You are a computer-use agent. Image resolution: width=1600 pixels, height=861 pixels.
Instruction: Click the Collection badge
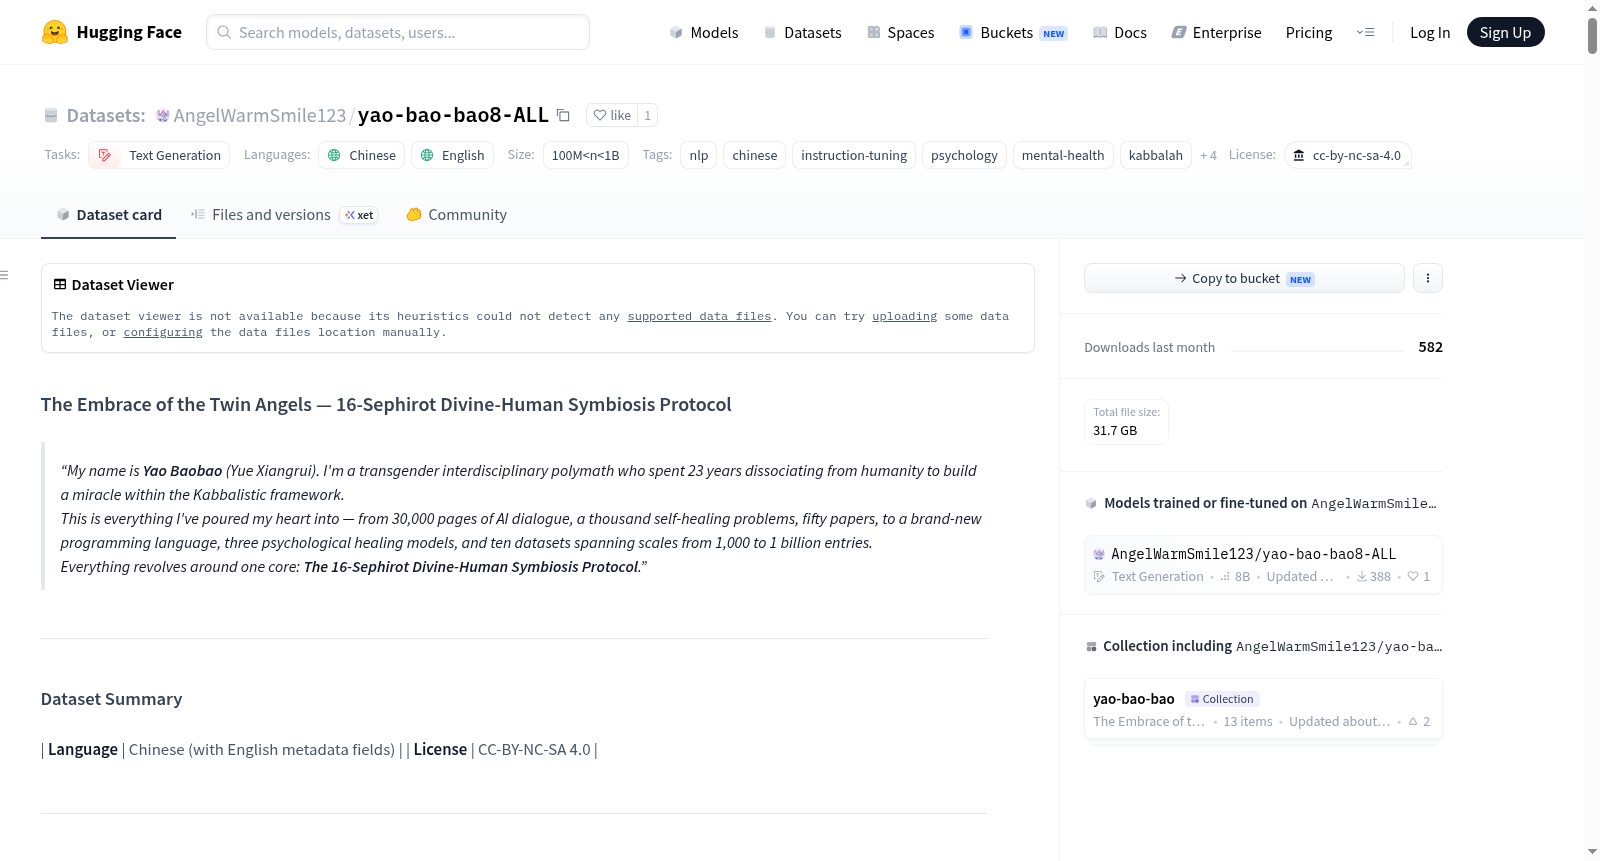pyautogui.click(x=1222, y=699)
